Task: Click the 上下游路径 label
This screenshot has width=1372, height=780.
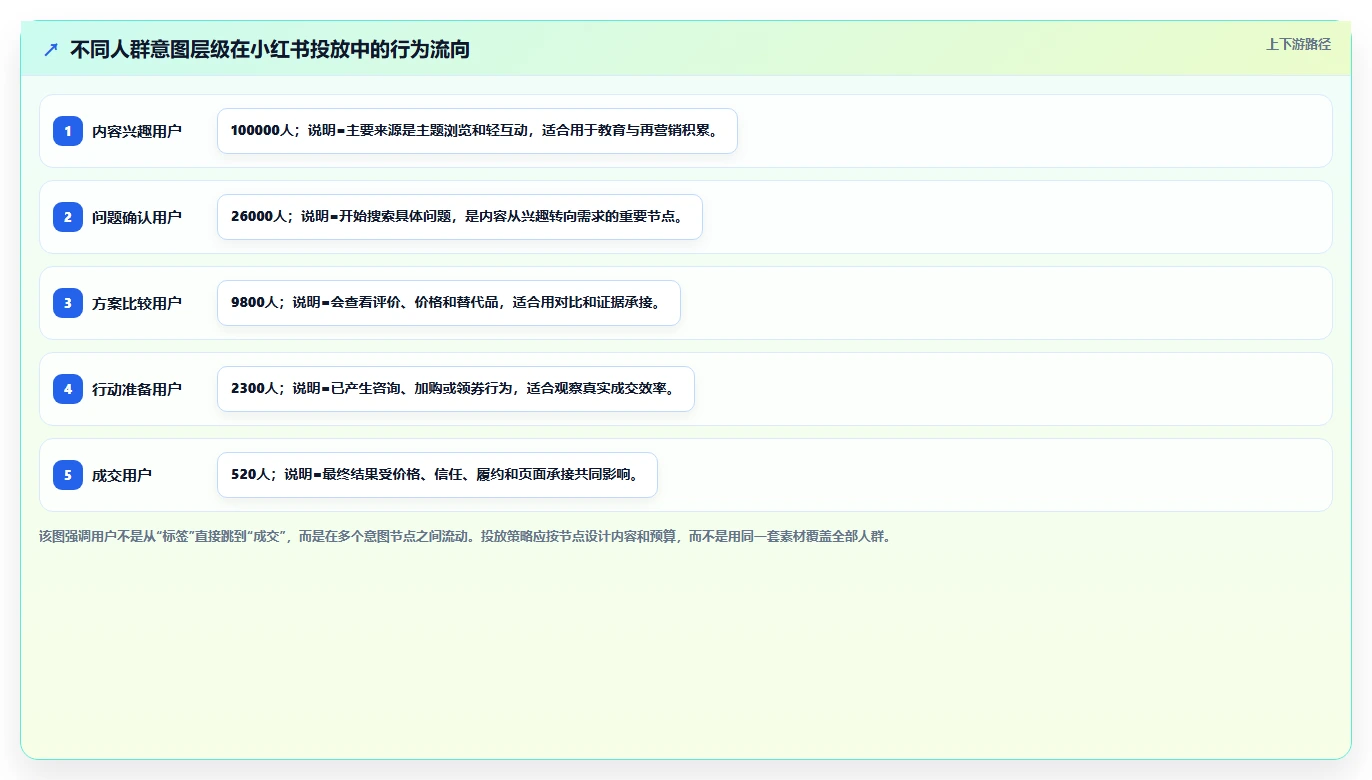Action: (x=1298, y=44)
